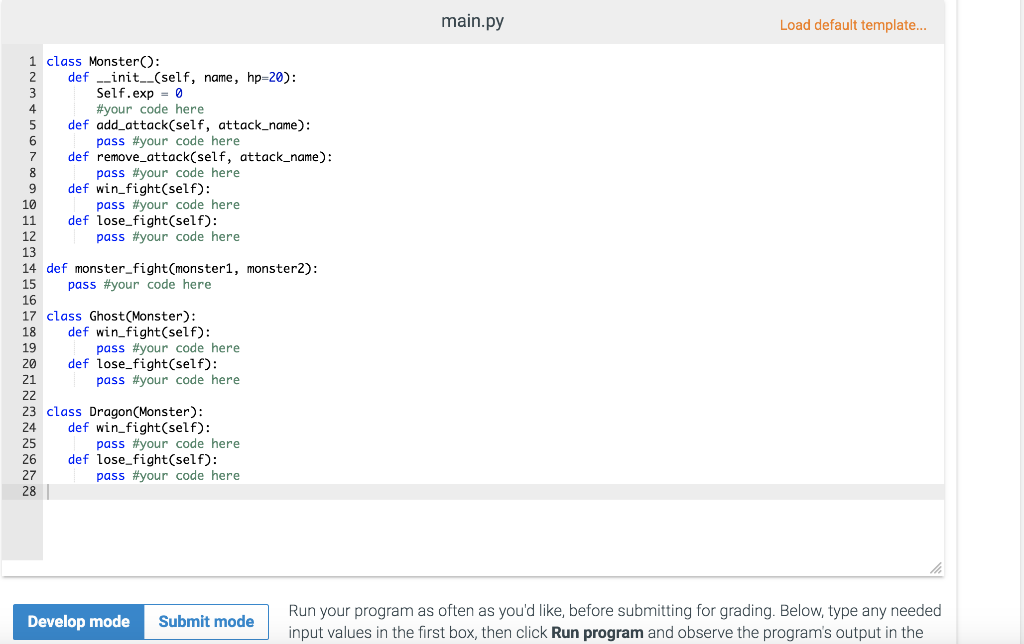Screen dimensions: 1024x644
Task: Click the Develop mode tab
Action: pyautogui.click(x=77, y=621)
